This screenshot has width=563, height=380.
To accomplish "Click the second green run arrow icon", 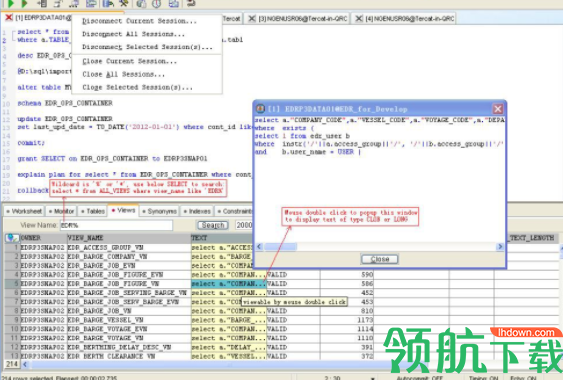I will pyautogui.click(x=24, y=4).
